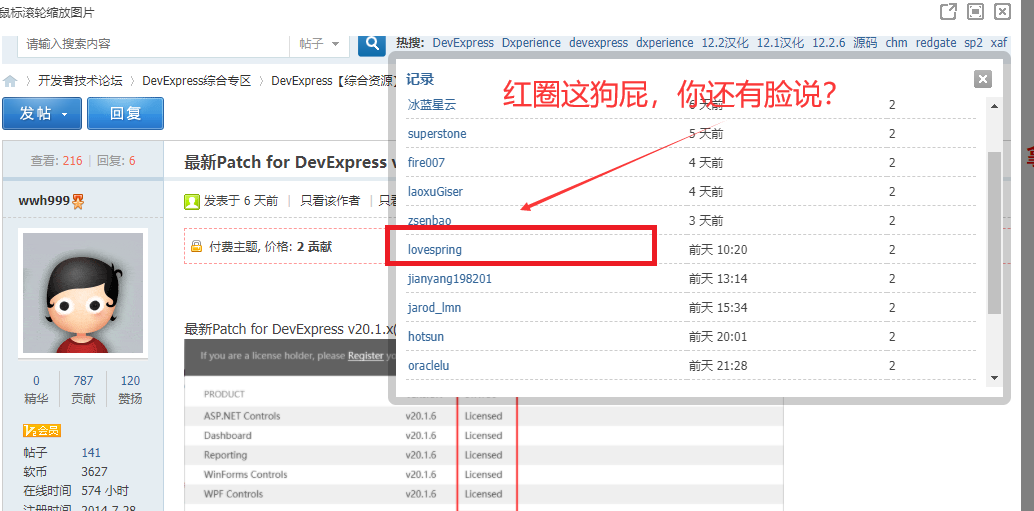Click the green poster icon before 发表于
Image resolution: width=1034 pixels, height=511 pixels.
(x=192, y=201)
